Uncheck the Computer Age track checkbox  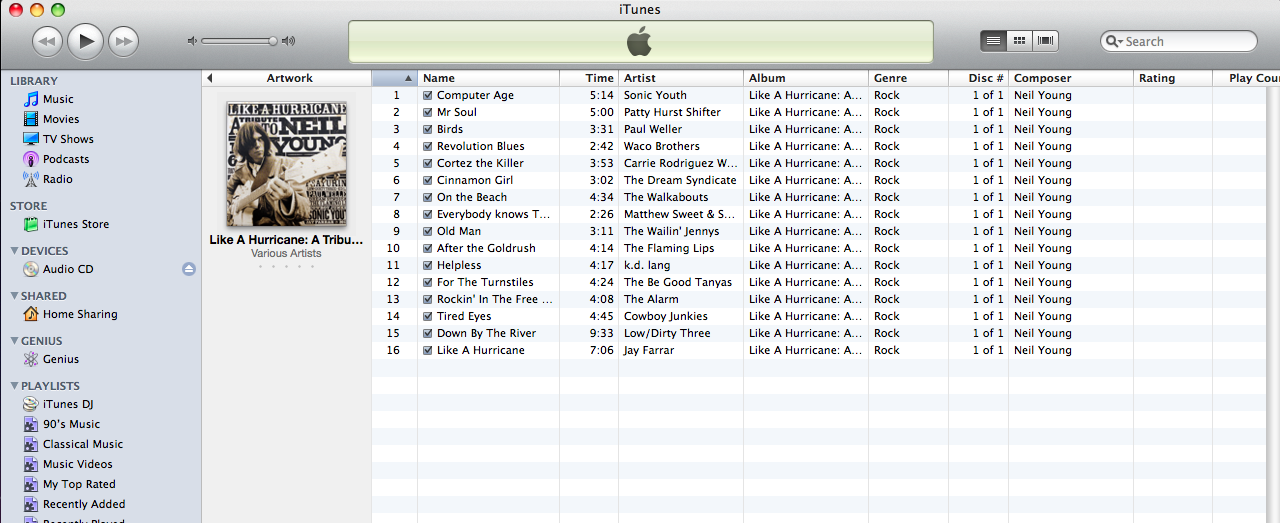pyautogui.click(x=428, y=95)
